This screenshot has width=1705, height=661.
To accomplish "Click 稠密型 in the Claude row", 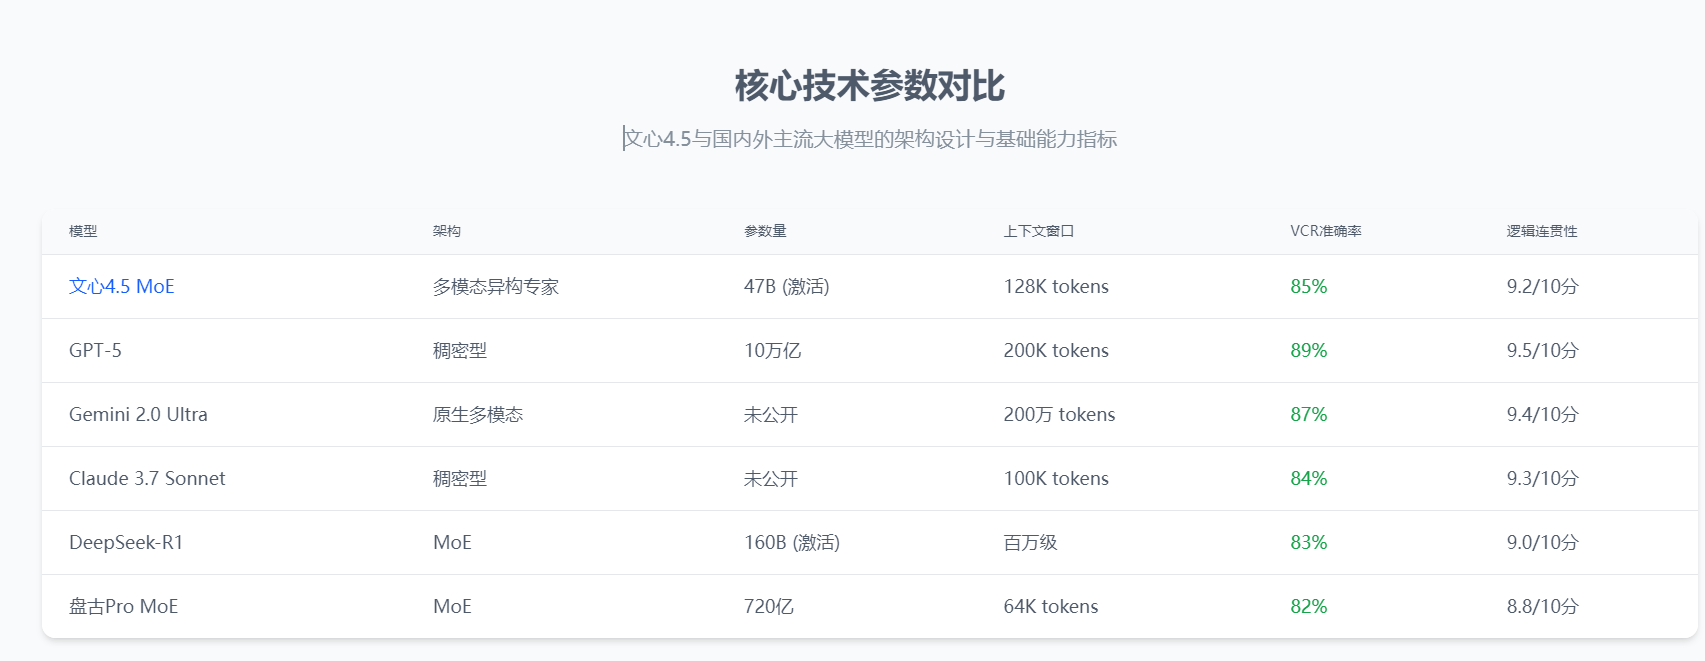I will tap(460, 478).
